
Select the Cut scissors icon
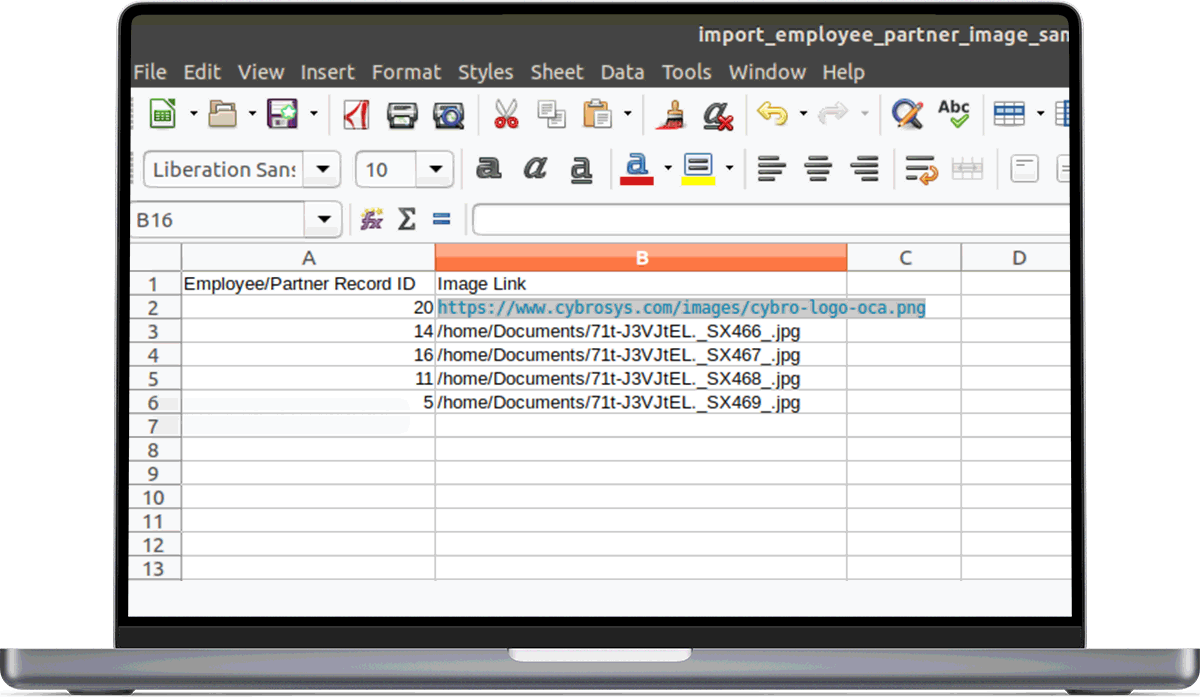506,115
